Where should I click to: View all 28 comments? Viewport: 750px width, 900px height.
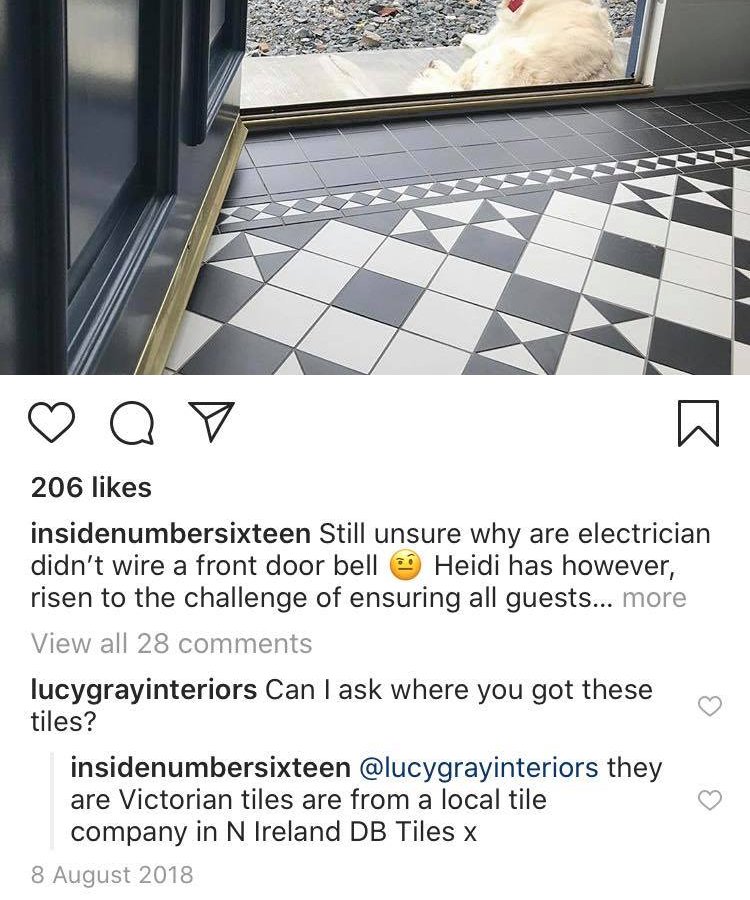click(172, 643)
